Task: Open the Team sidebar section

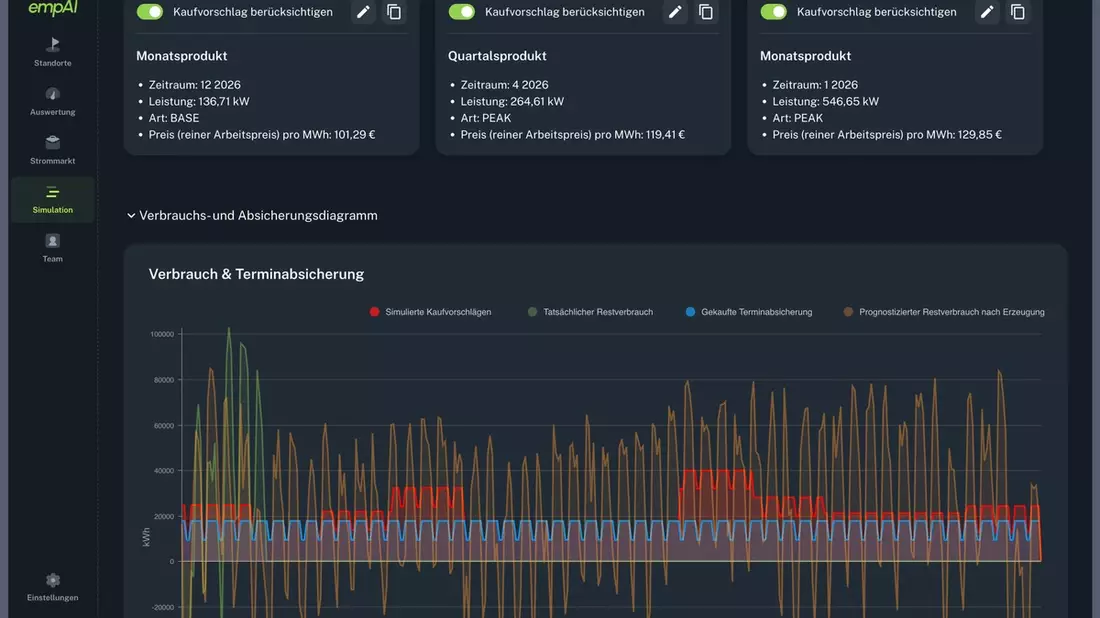Action: [x=53, y=248]
